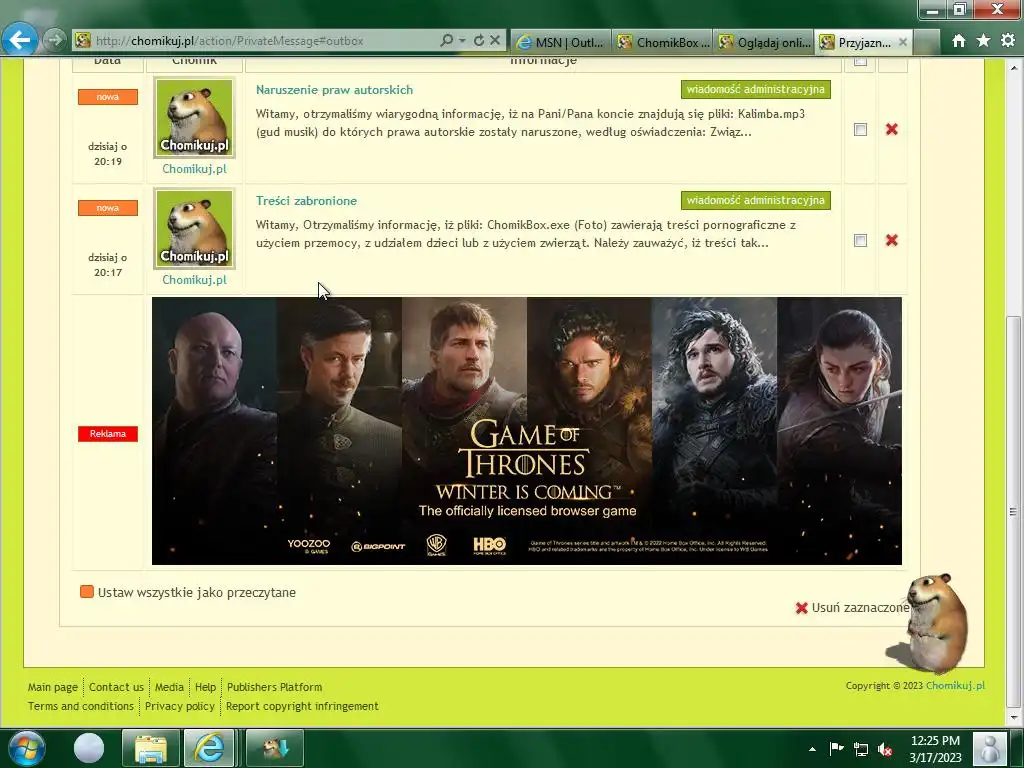Open Internet Explorer taskbar icon
Viewport: 1024px width, 768px height.
(x=209, y=748)
